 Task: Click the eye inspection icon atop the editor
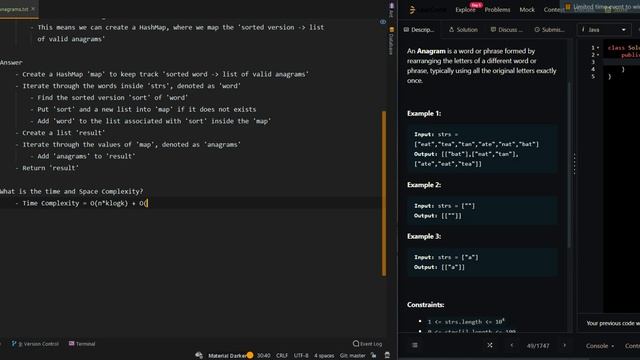click(383, 22)
